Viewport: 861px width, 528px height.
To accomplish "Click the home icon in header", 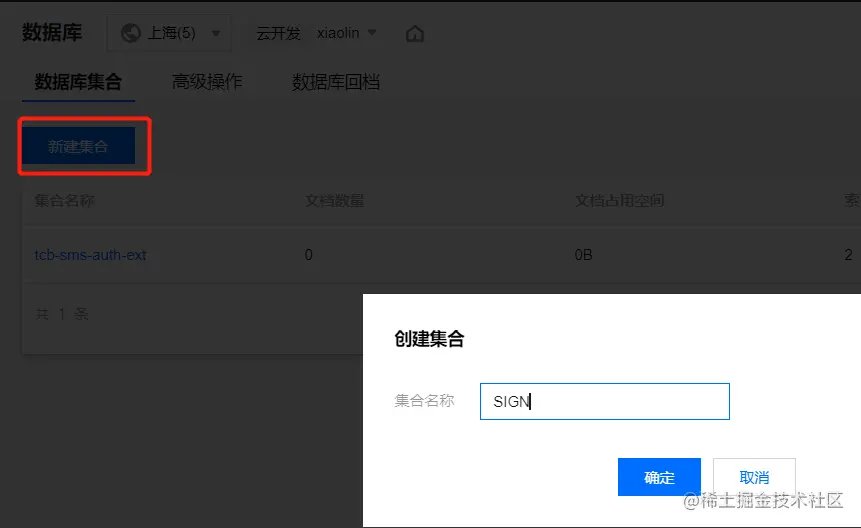I will [x=415, y=34].
